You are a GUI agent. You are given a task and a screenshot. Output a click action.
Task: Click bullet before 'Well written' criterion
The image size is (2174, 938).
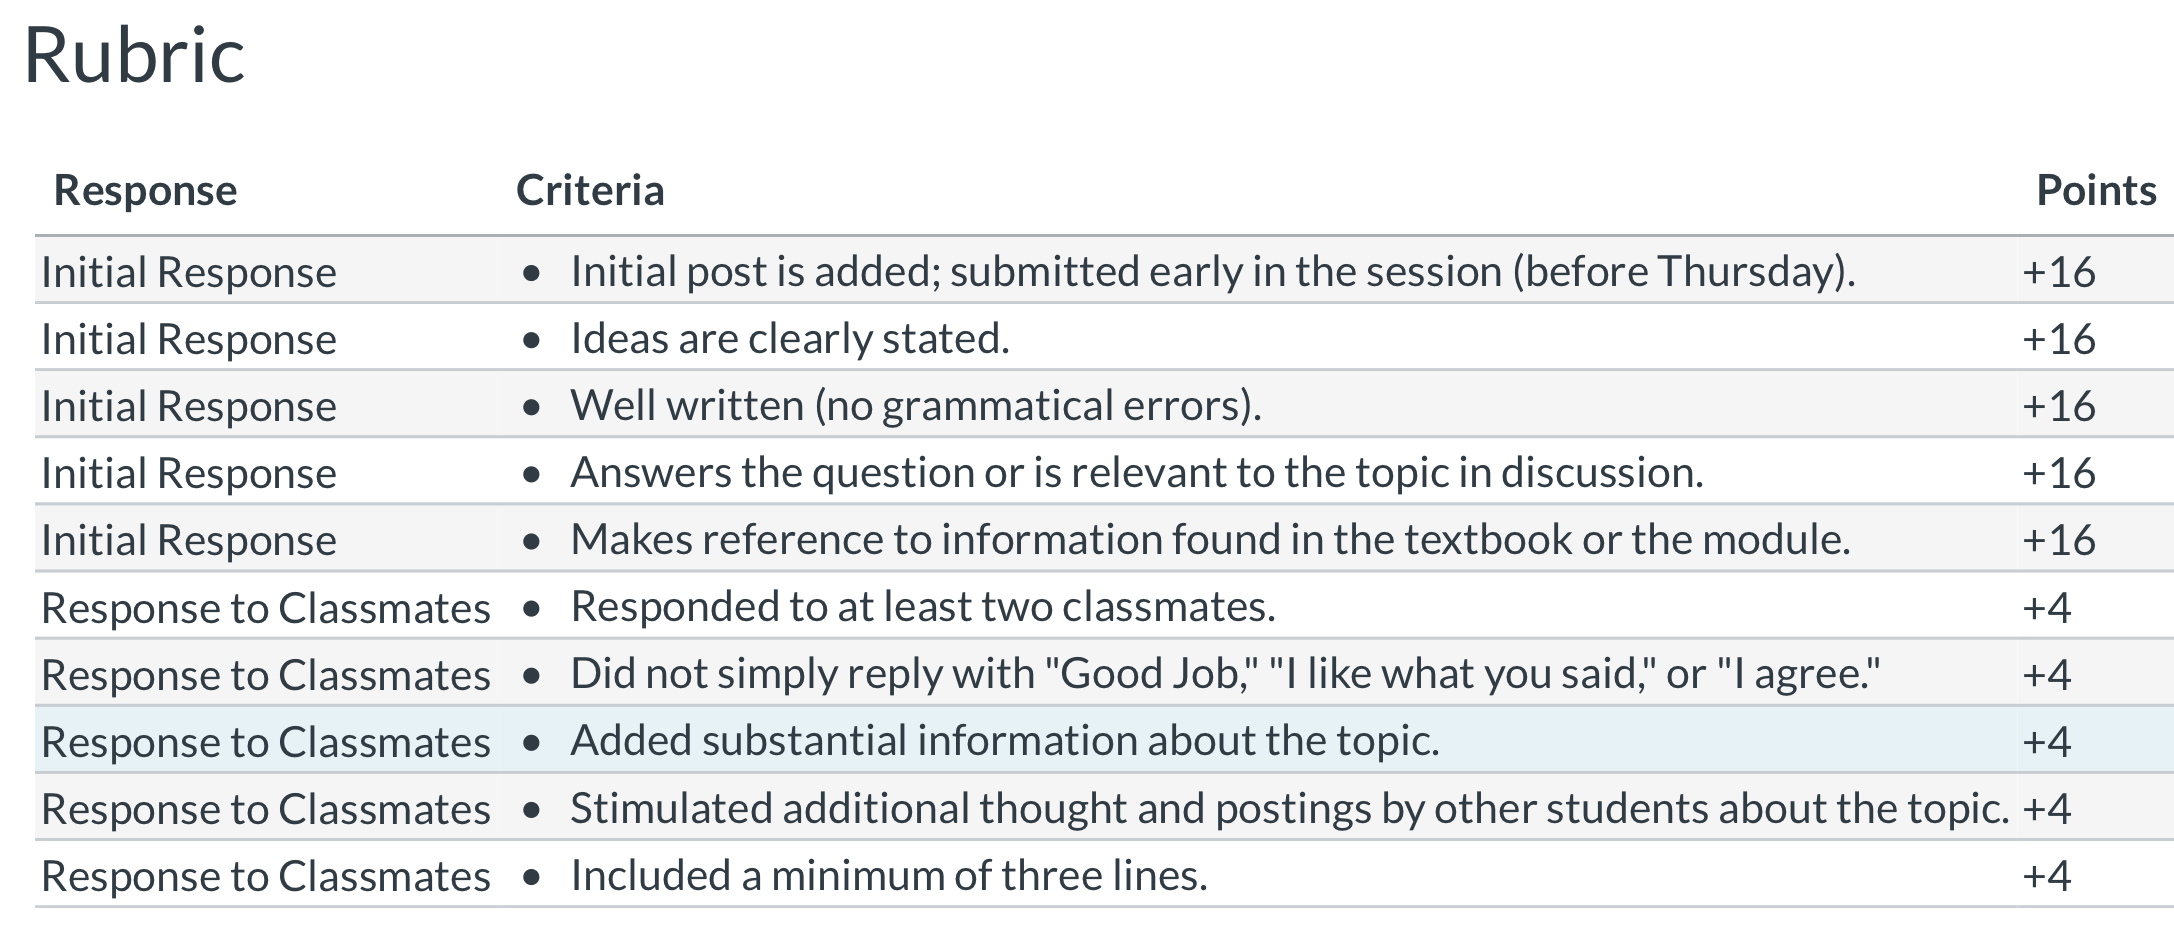pyautogui.click(x=532, y=407)
